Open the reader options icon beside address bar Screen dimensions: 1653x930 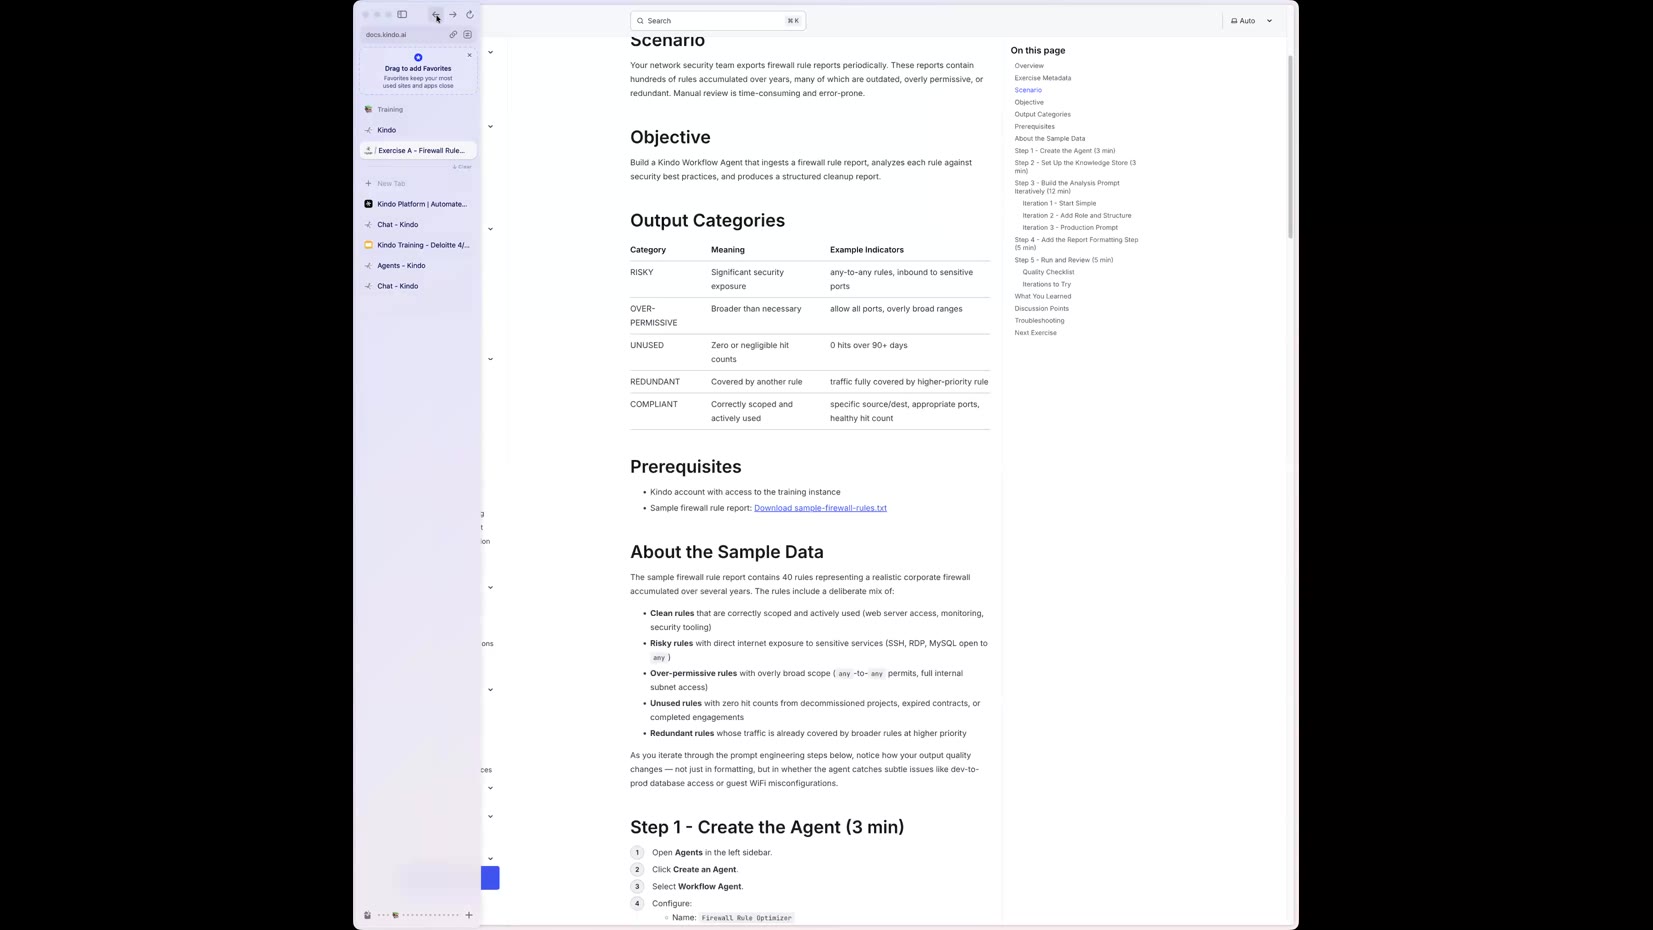[x=468, y=34]
